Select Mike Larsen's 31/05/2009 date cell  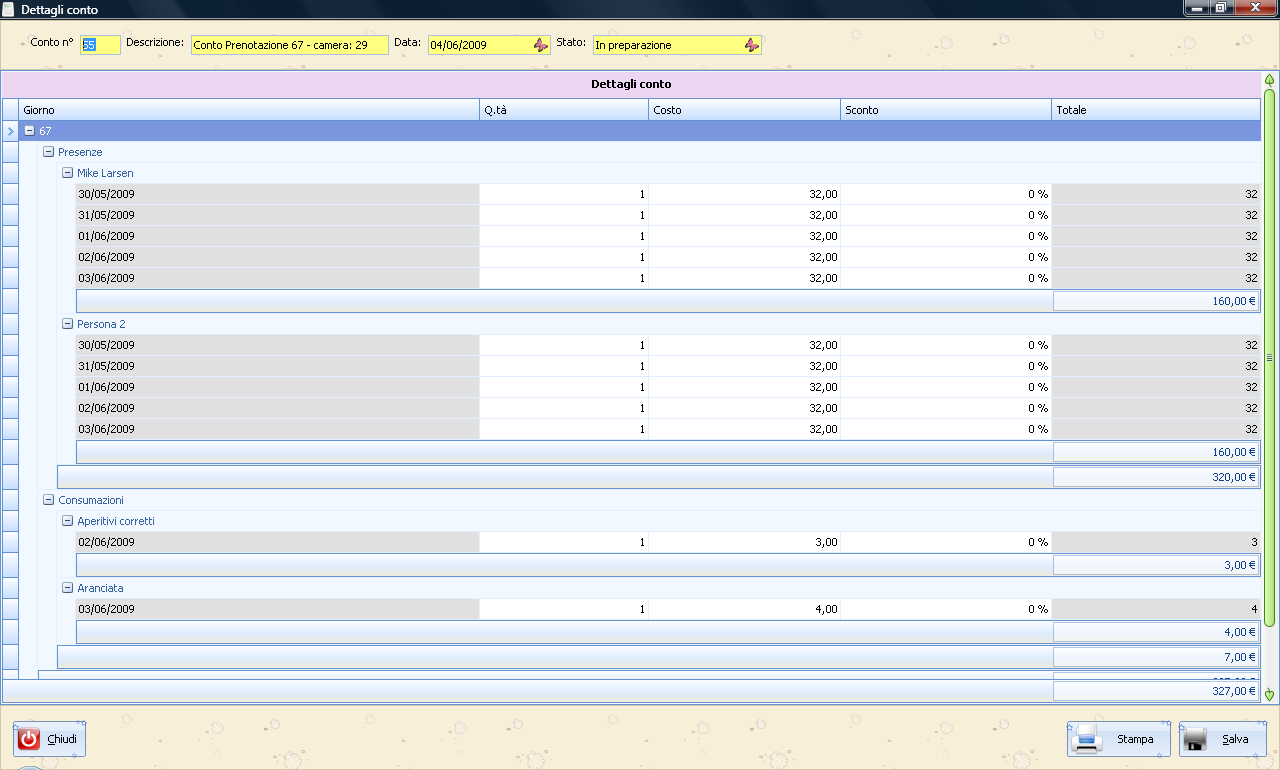coord(278,215)
